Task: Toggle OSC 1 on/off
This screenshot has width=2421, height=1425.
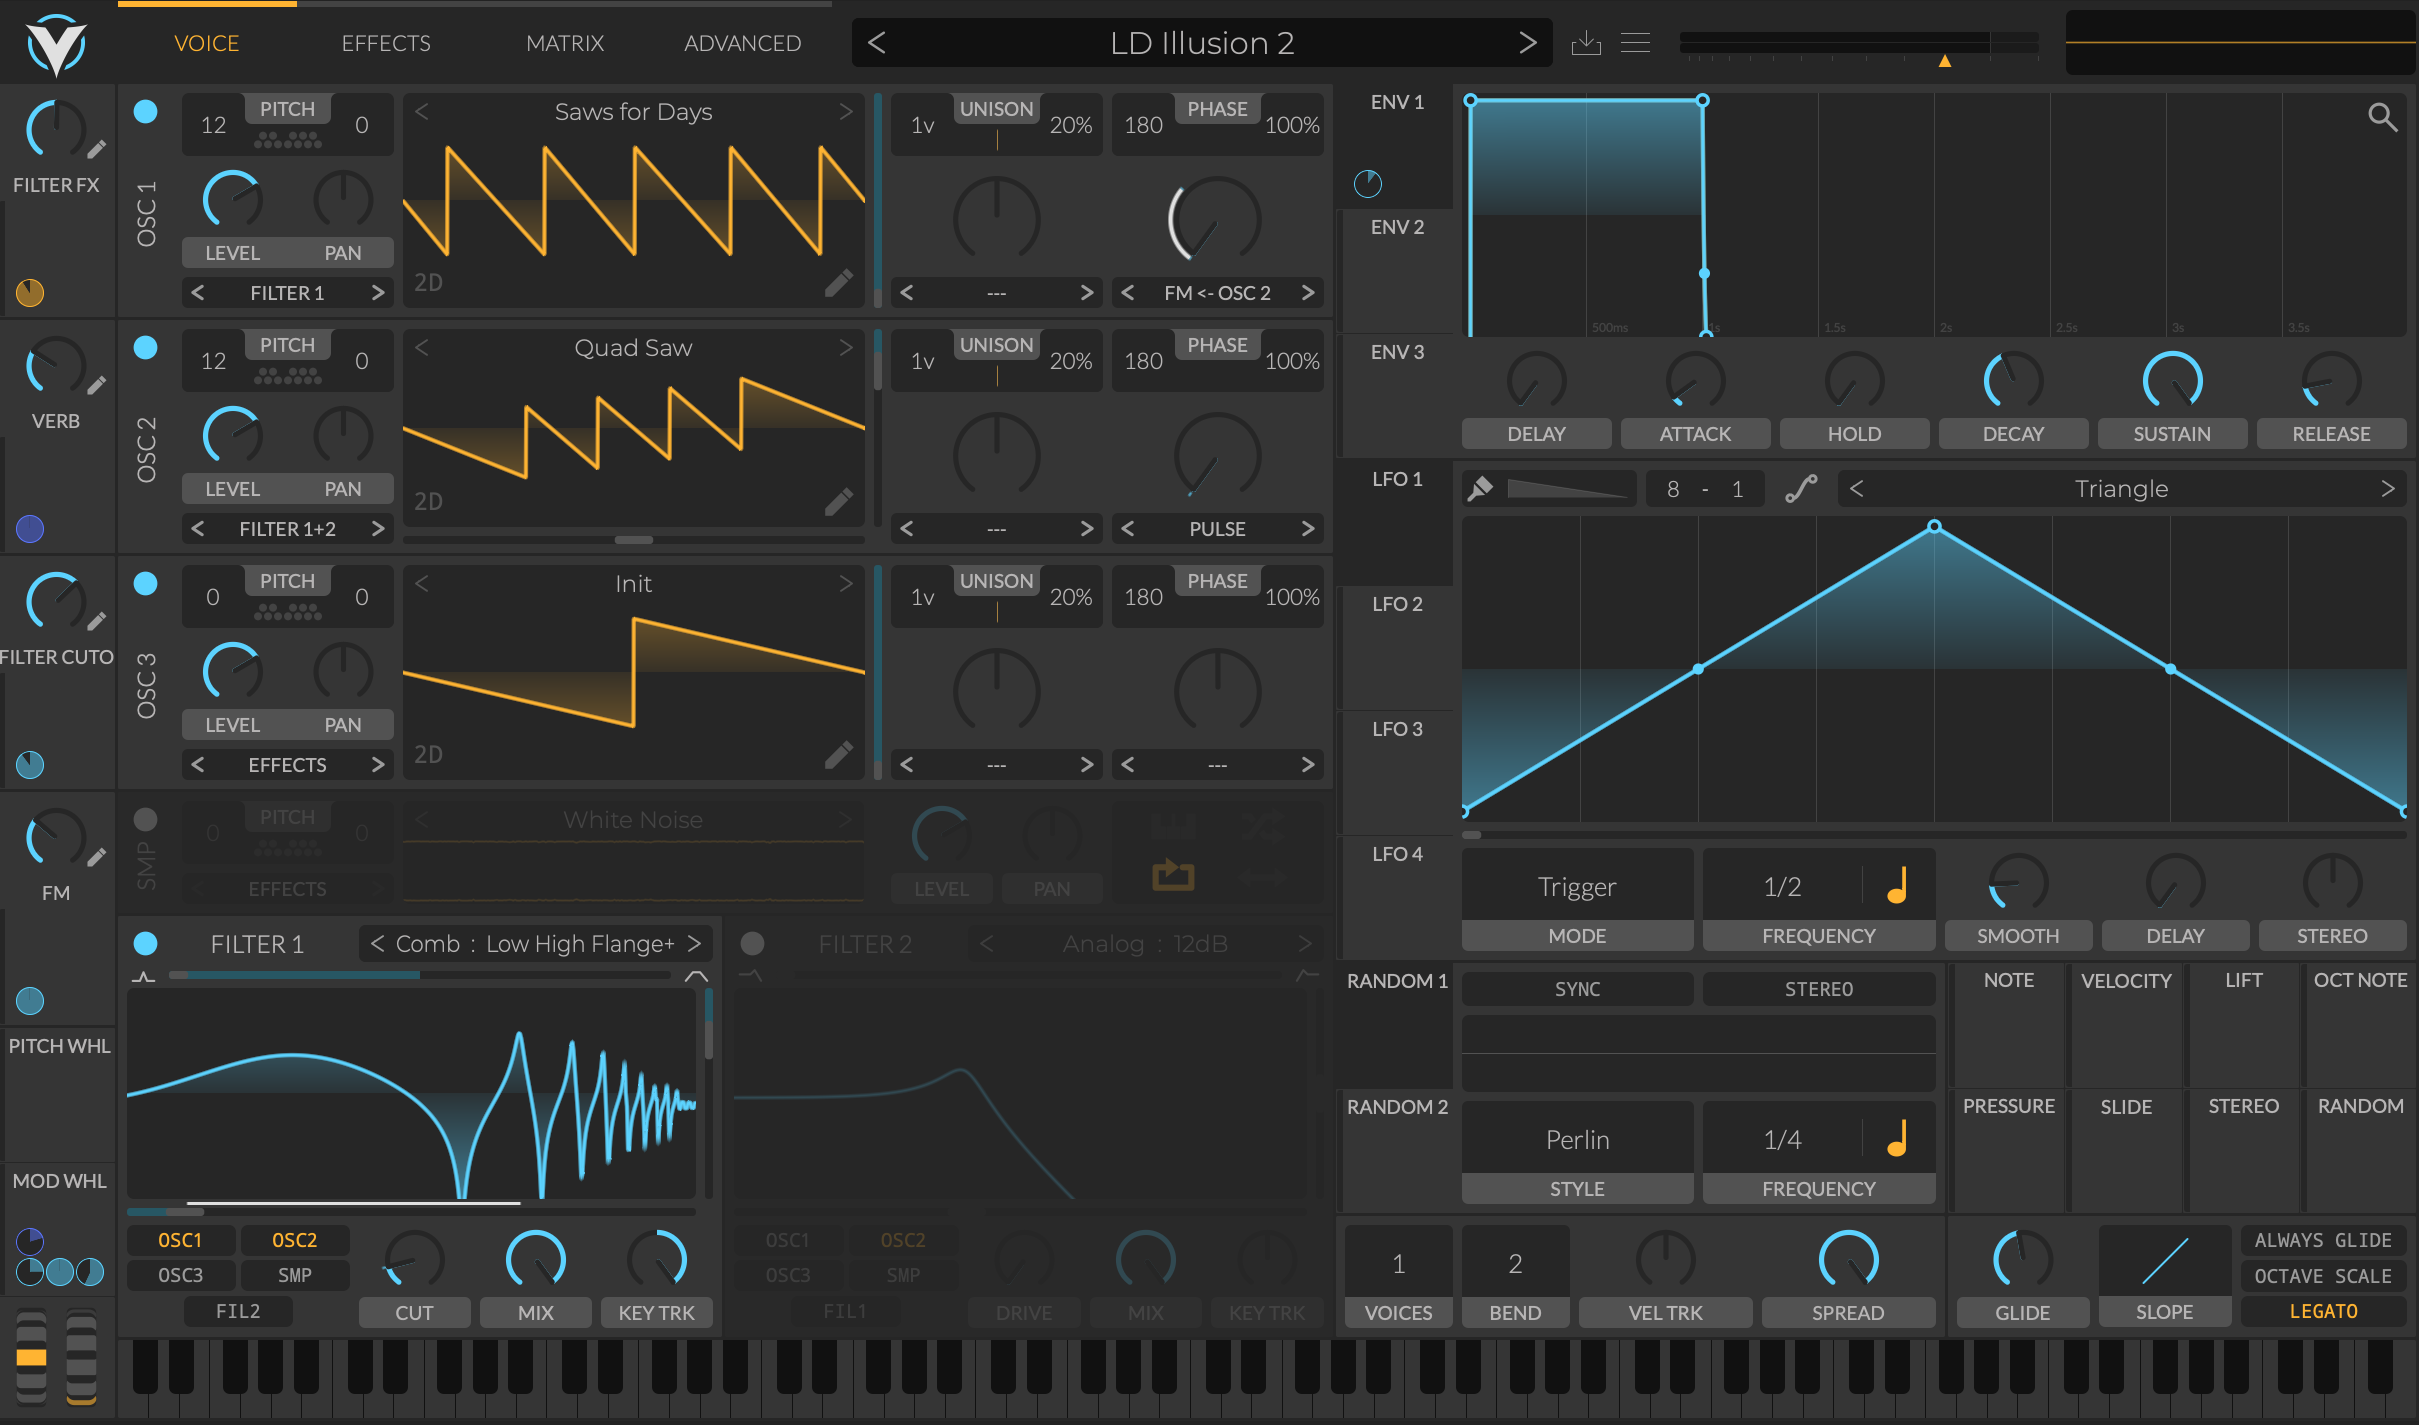Action: [146, 111]
